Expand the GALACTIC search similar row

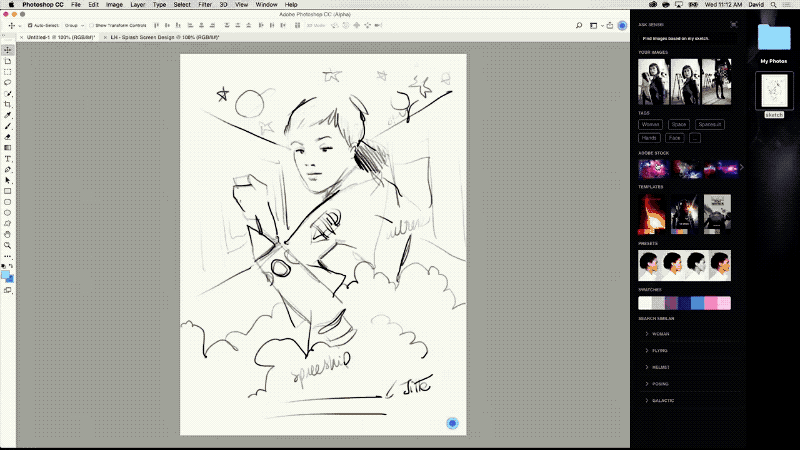689,401
